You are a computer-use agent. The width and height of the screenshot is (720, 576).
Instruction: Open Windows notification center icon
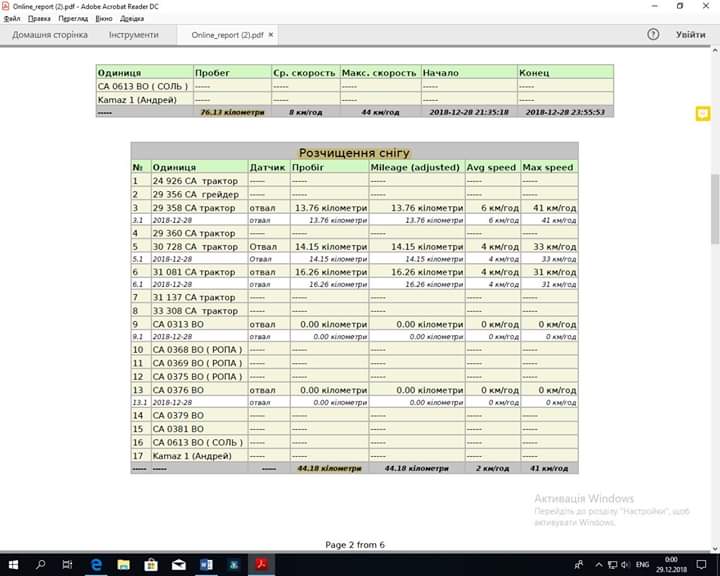coord(701,565)
